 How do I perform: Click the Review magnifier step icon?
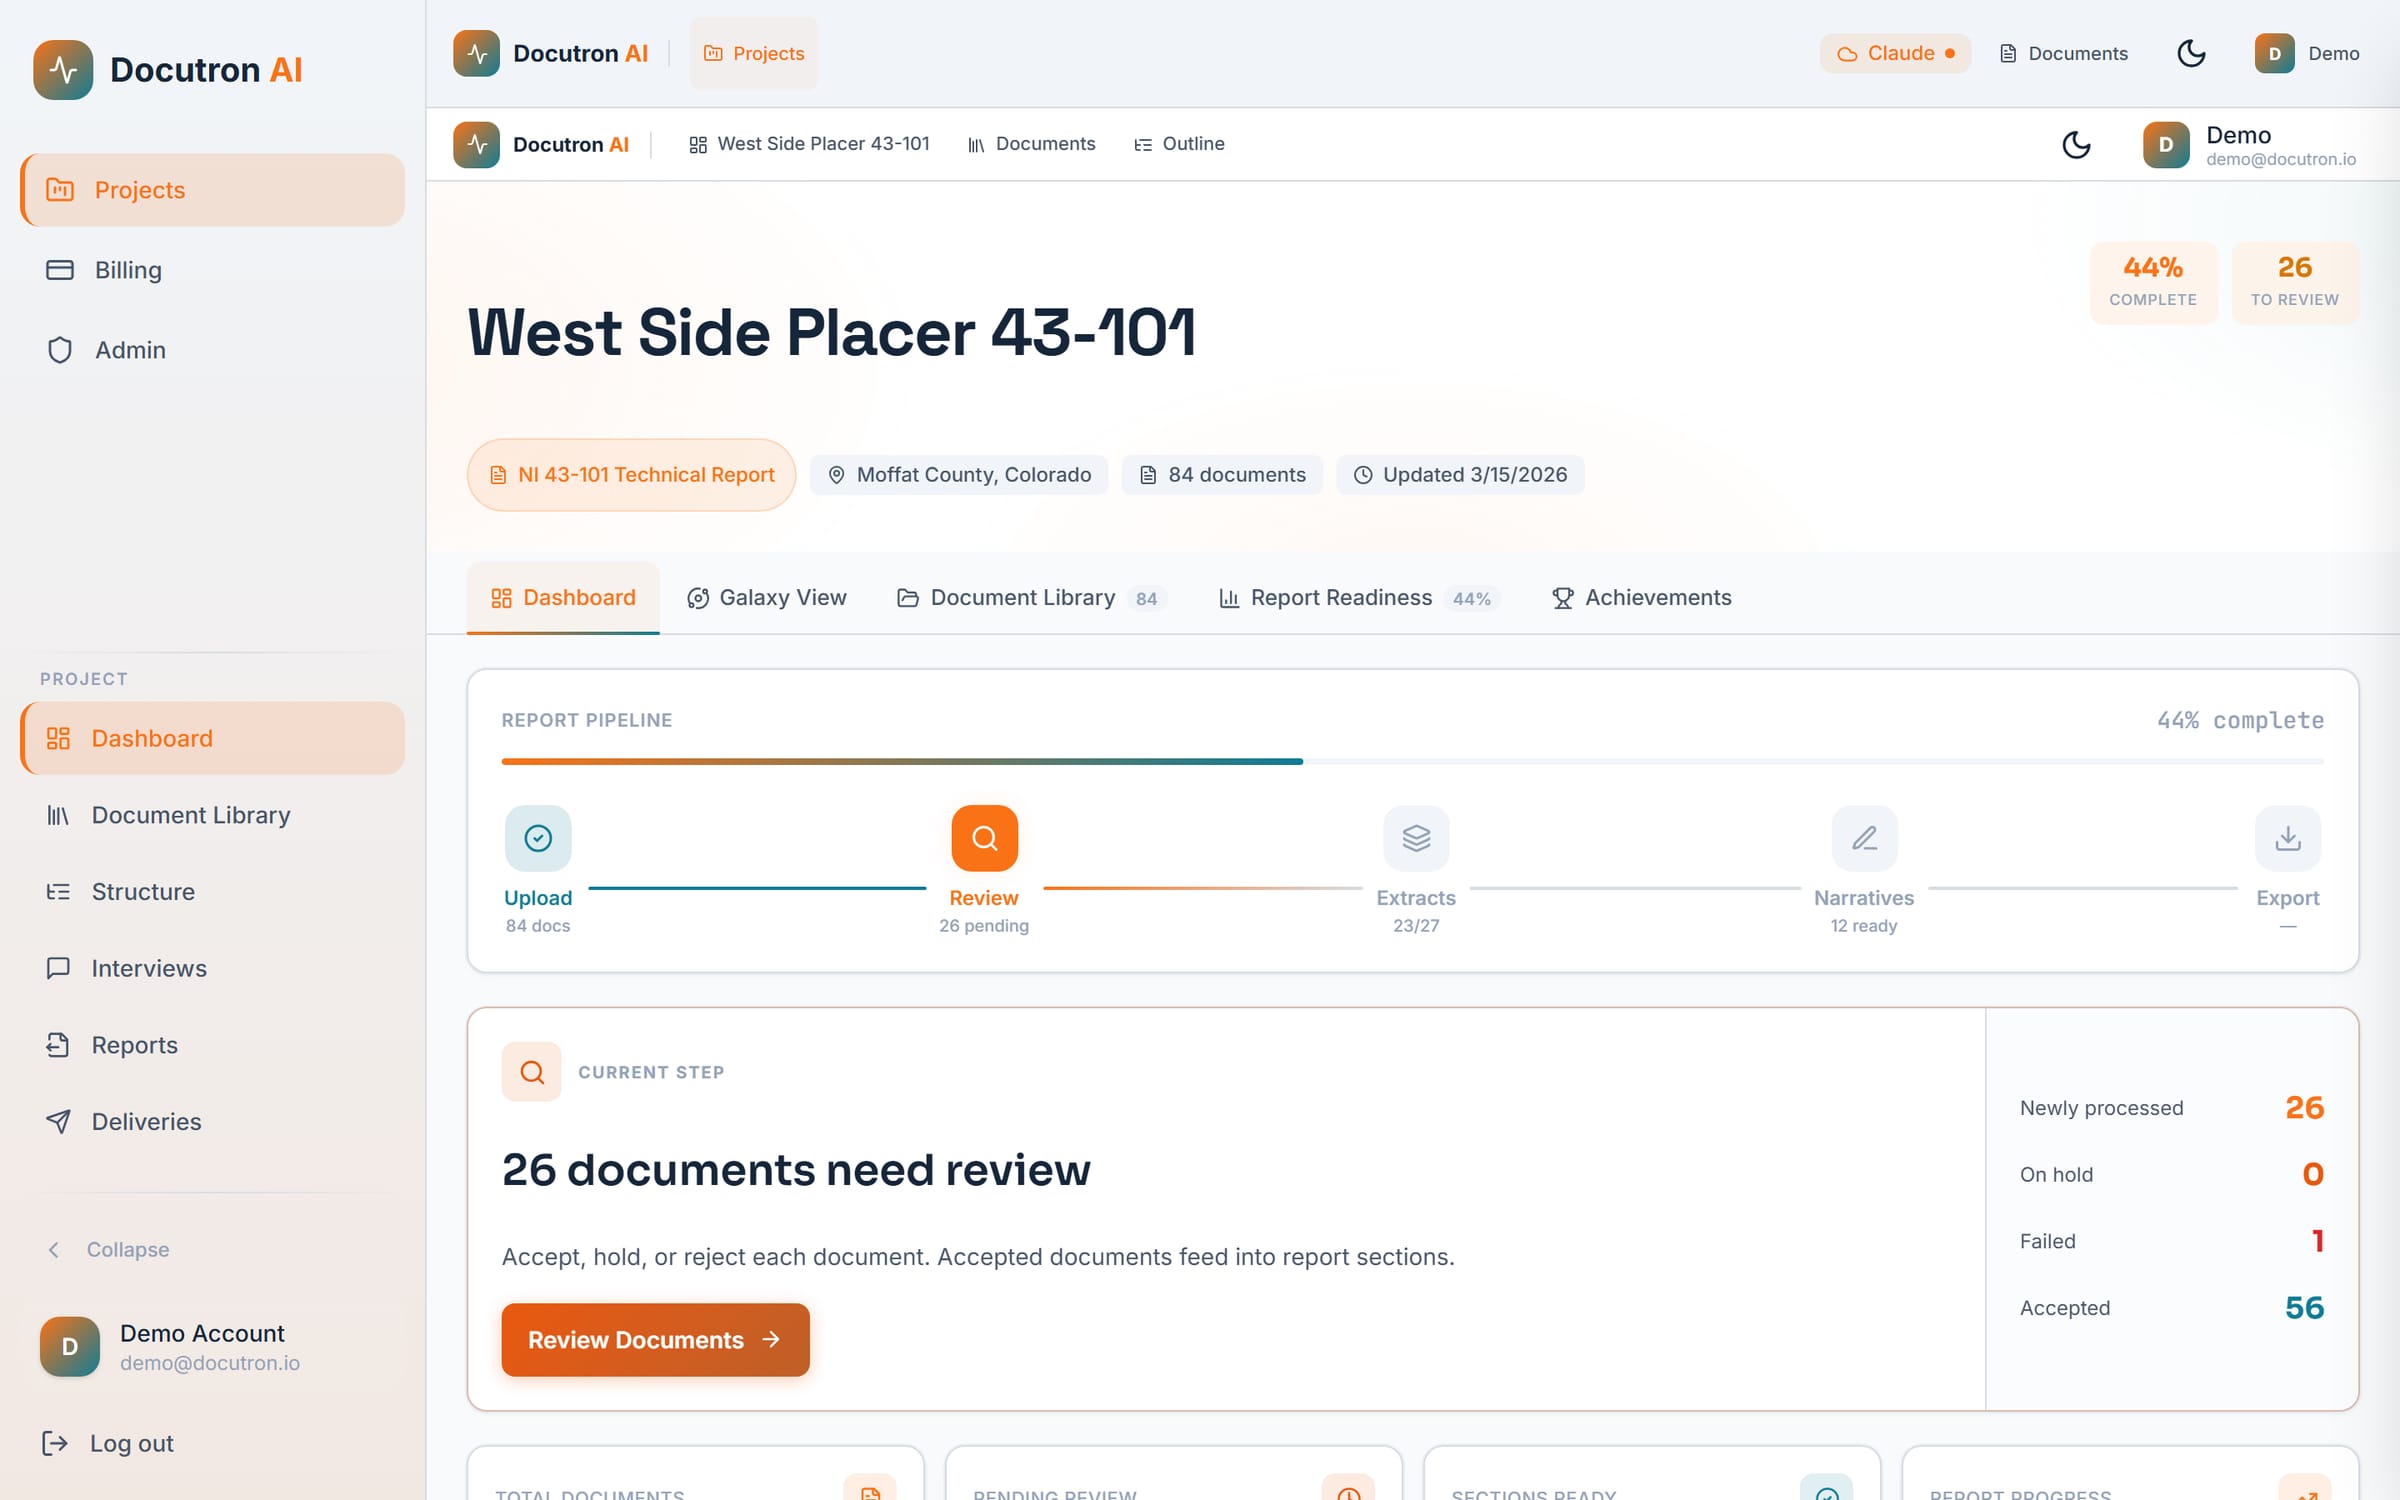984,838
